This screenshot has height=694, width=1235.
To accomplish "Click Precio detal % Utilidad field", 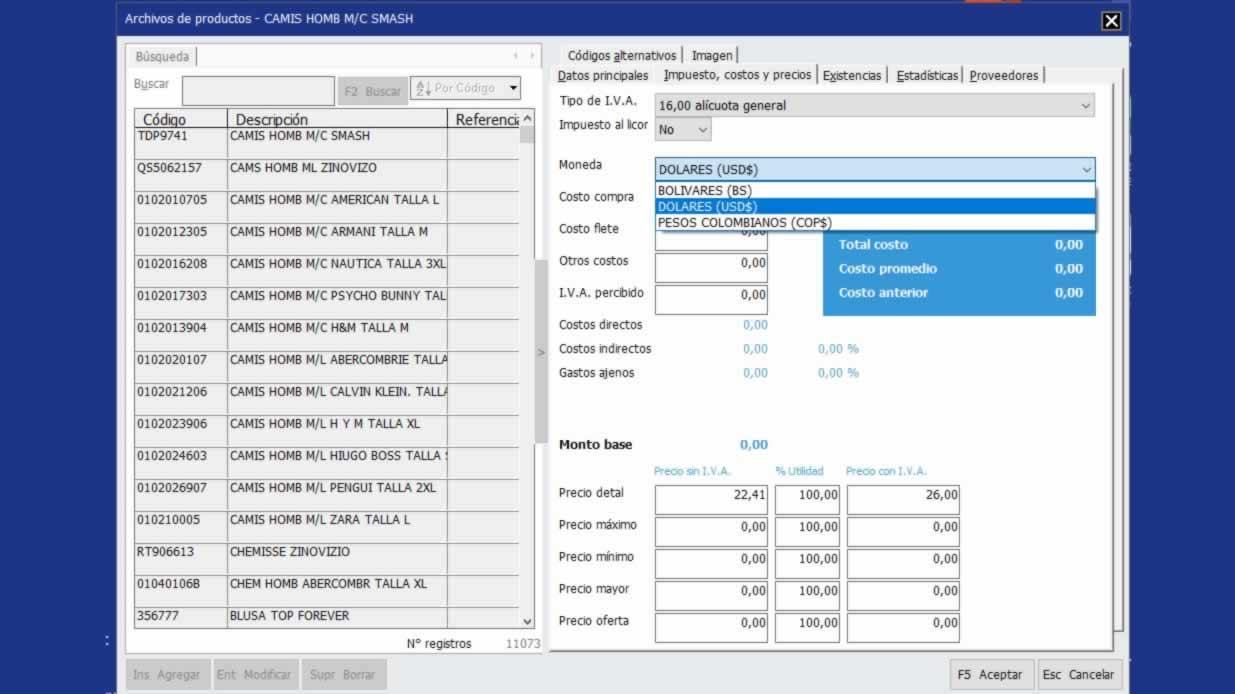I will point(807,500).
